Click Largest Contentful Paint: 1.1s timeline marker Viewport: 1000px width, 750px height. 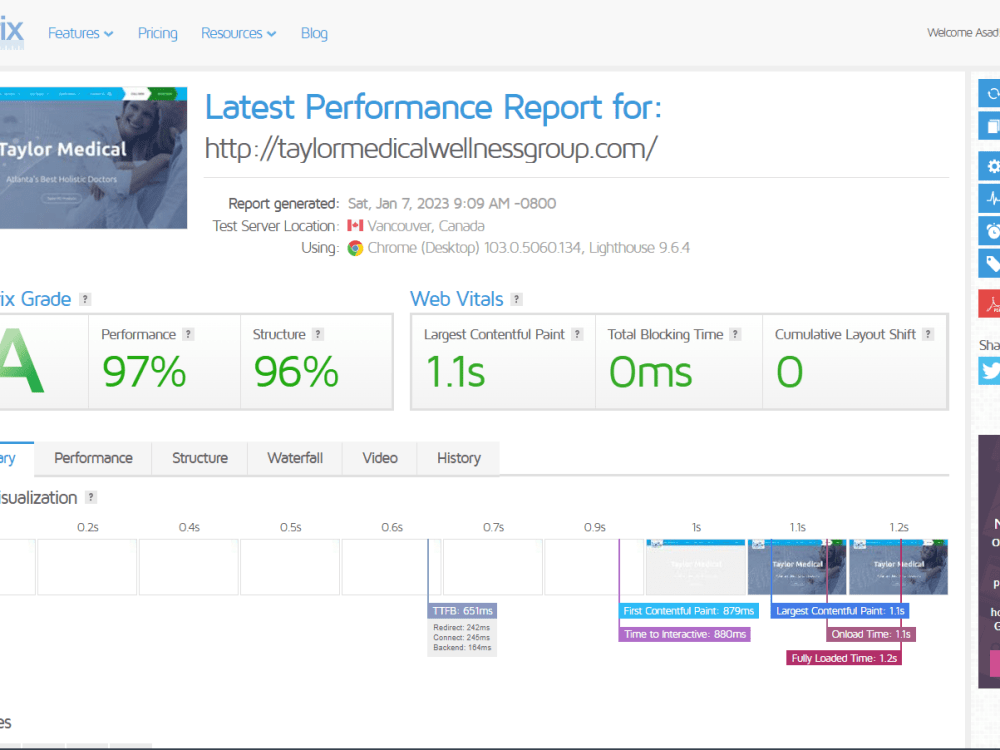pos(840,611)
